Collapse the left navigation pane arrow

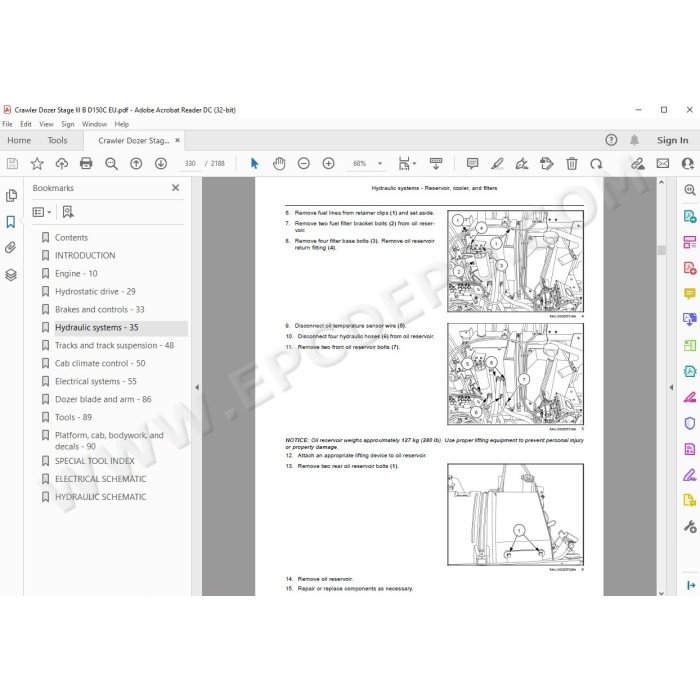(197, 388)
